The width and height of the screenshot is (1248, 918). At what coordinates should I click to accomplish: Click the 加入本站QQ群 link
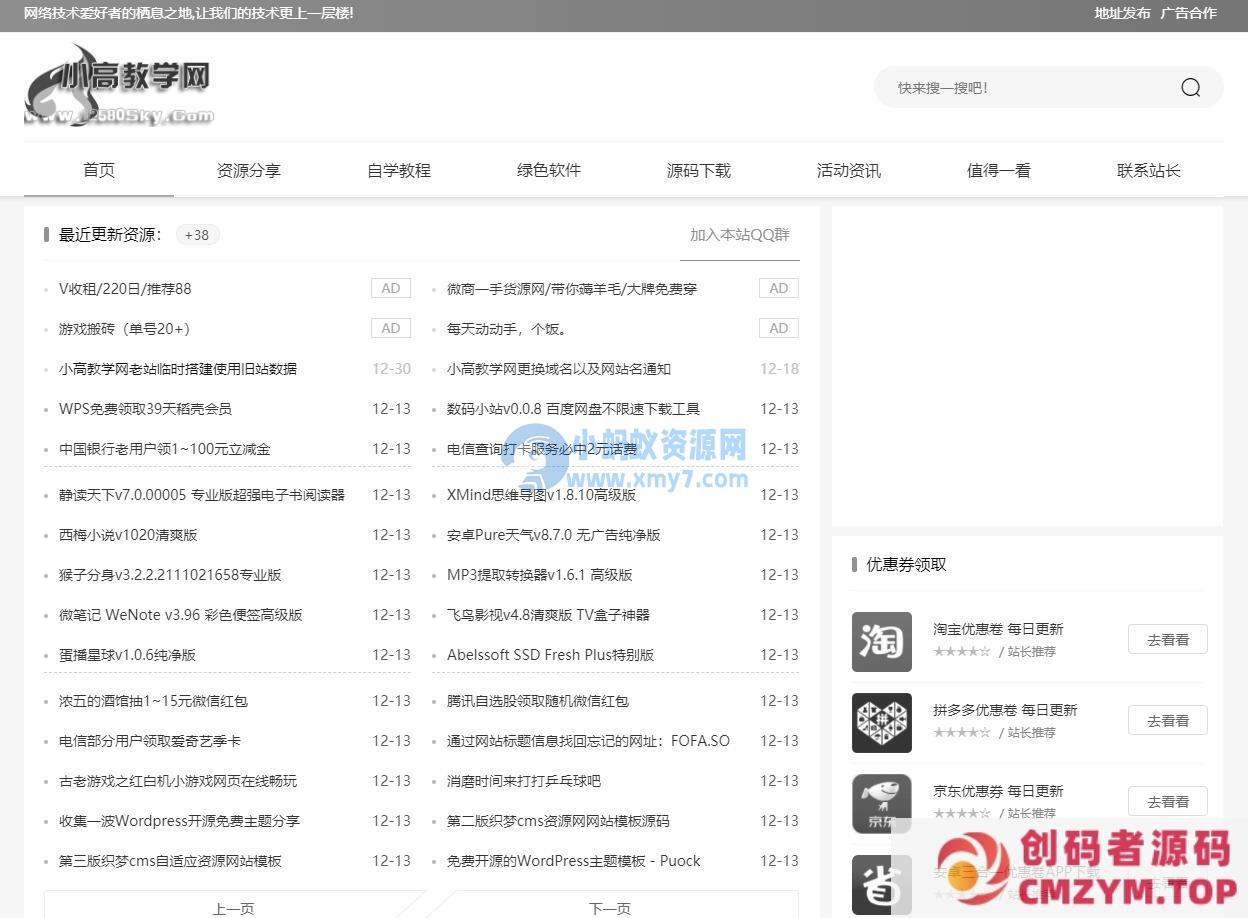pos(739,235)
